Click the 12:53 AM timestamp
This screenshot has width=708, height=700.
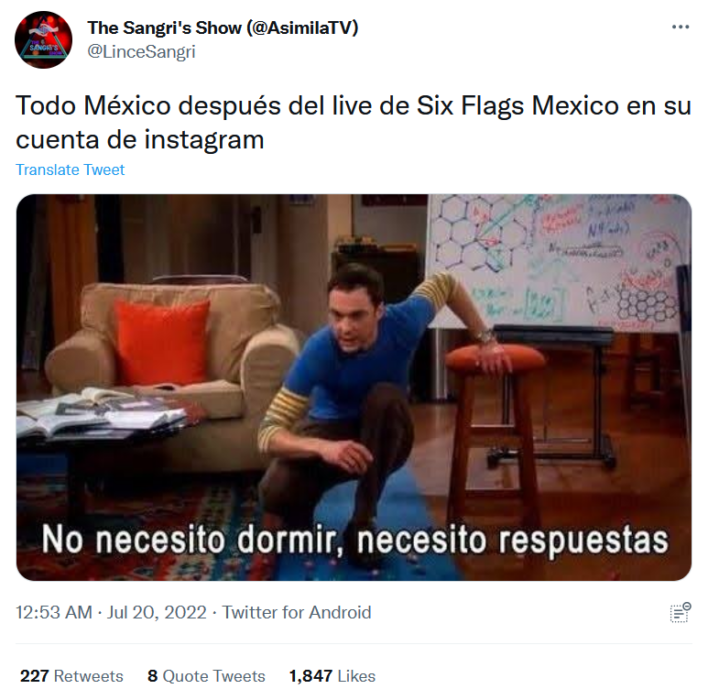[x=54, y=612]
